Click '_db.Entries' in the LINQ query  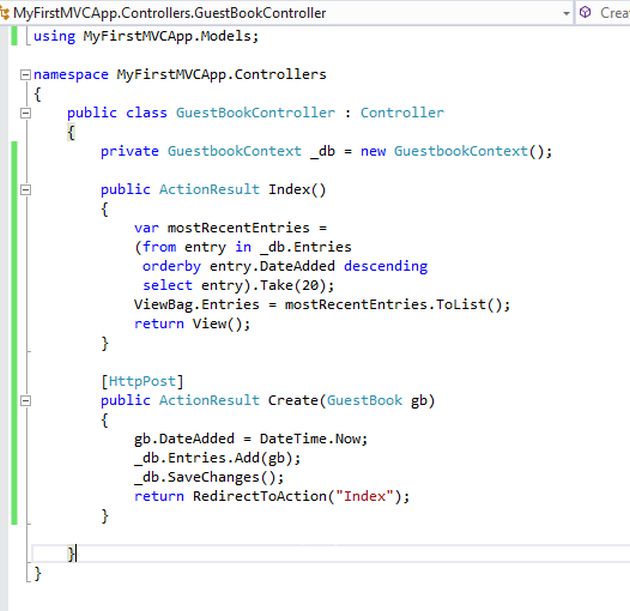point(306,247)
